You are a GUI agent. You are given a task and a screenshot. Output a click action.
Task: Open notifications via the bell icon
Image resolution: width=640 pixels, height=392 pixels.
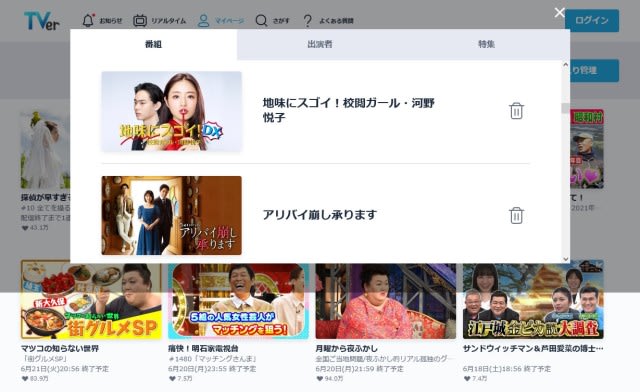click(x=88, y=20)
